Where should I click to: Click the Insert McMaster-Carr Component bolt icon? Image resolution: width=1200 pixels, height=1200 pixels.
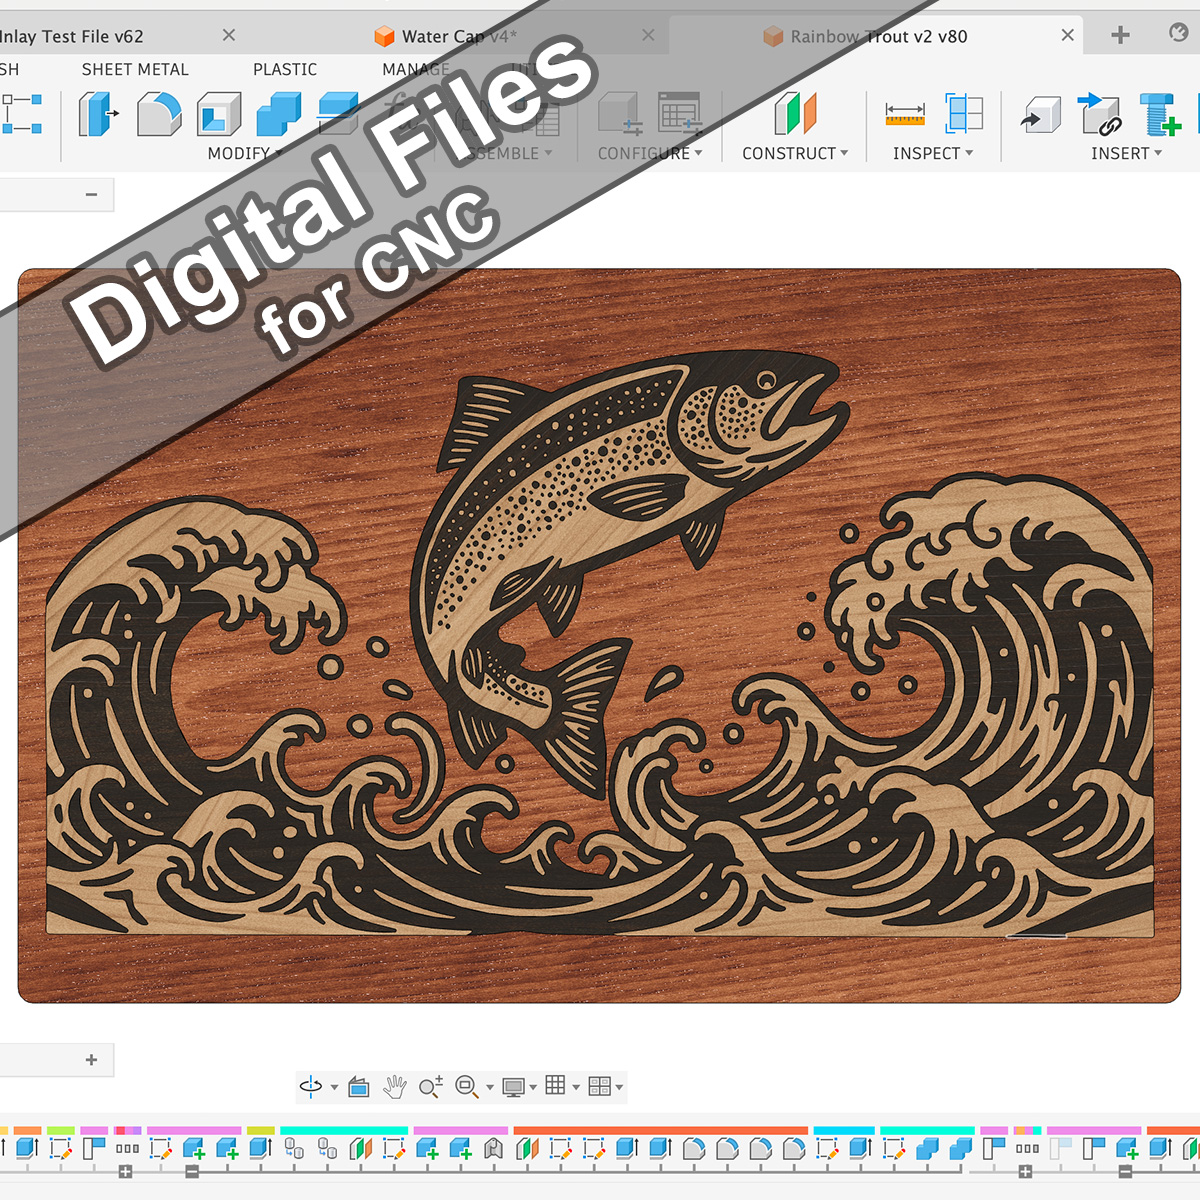[1160, 114]
